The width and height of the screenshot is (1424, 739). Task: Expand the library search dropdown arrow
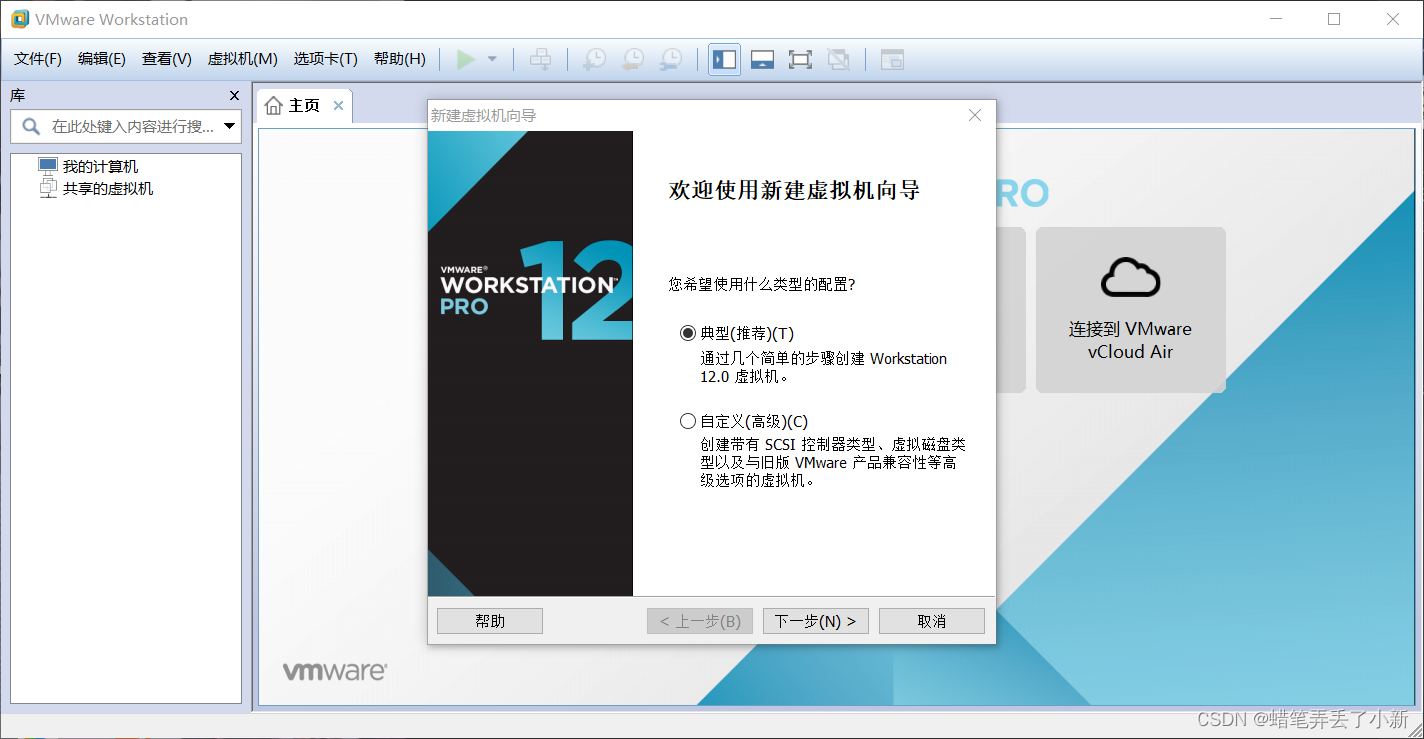tap(230, 127)
